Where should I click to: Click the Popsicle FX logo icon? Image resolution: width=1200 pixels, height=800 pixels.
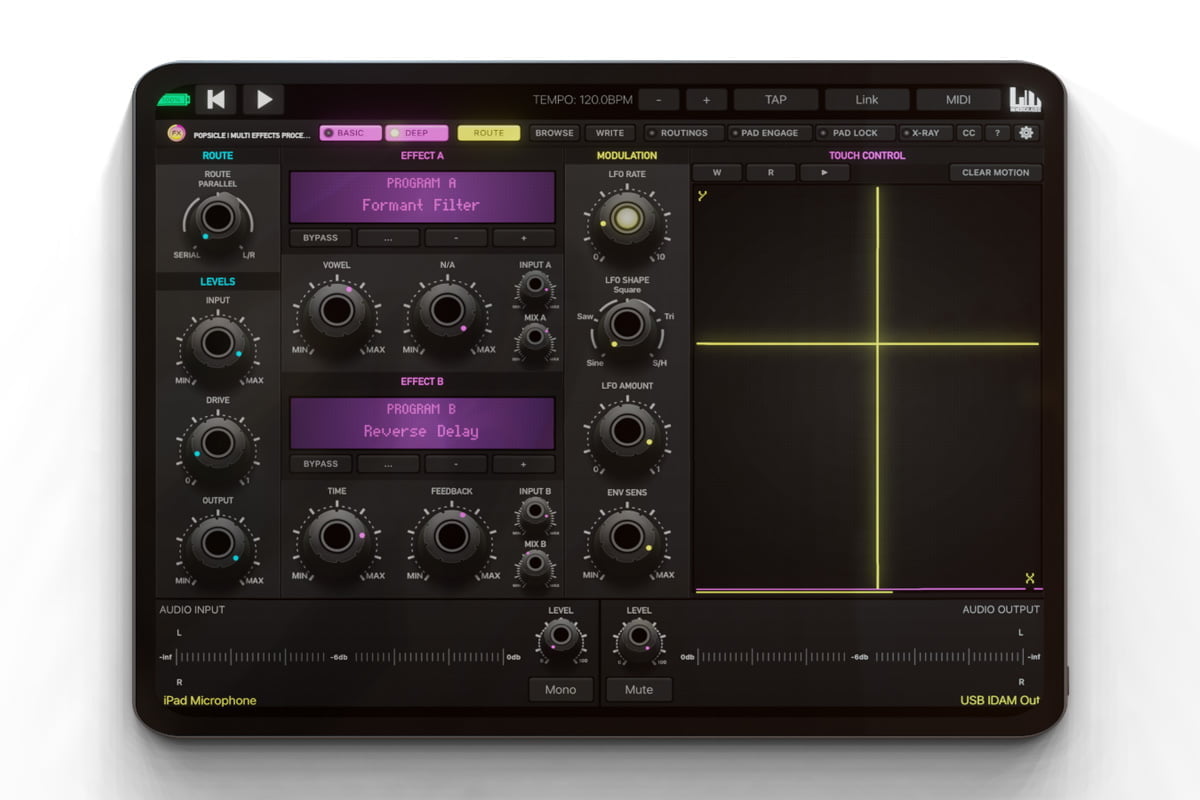pyautogui.click(x=176, y=132)
